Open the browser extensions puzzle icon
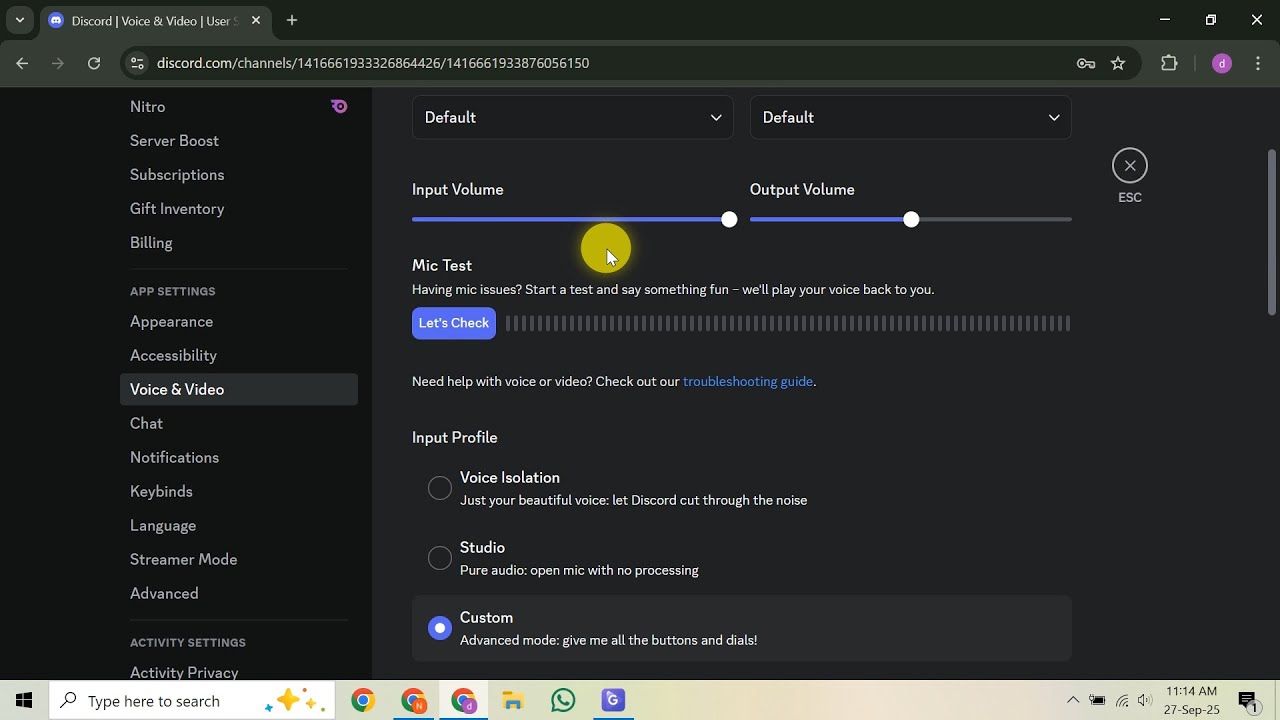Screen dimensions: 1280x720 coord(1169,63)
